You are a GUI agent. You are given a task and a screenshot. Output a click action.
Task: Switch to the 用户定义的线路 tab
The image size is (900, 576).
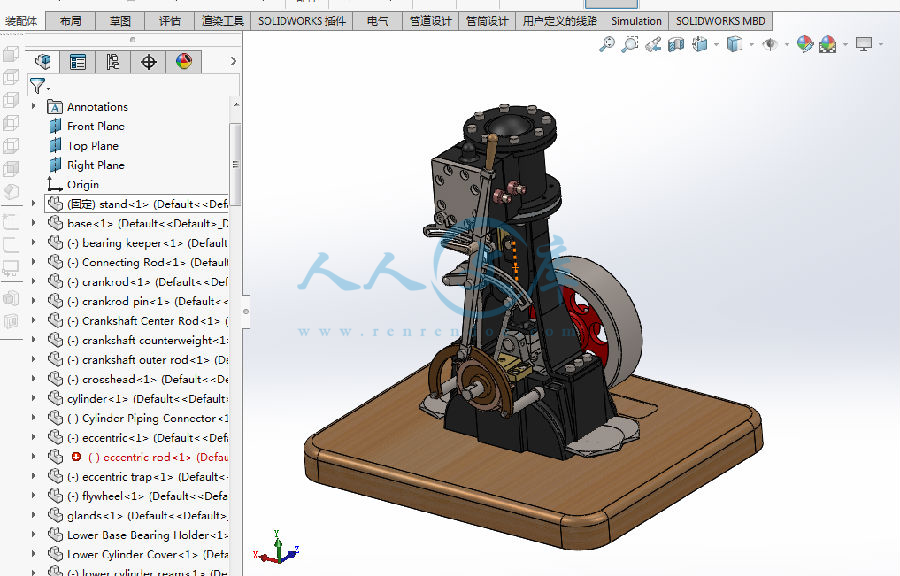point(560,21)
